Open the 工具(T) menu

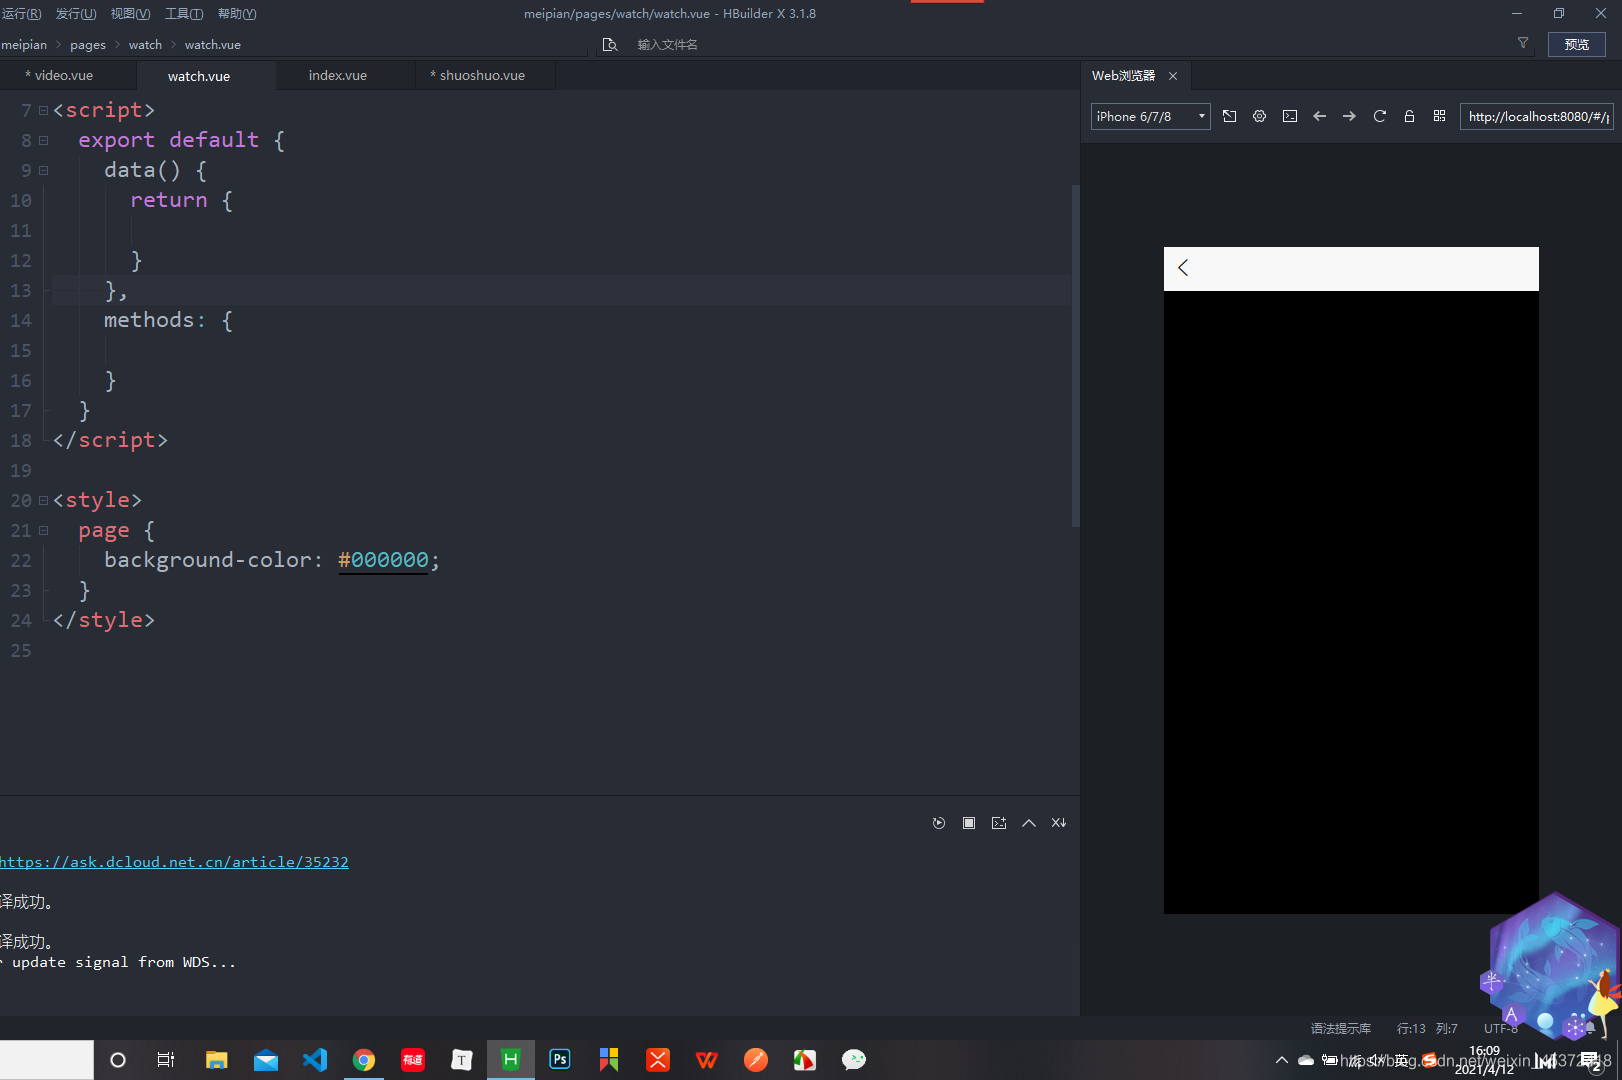coord(184,13)
